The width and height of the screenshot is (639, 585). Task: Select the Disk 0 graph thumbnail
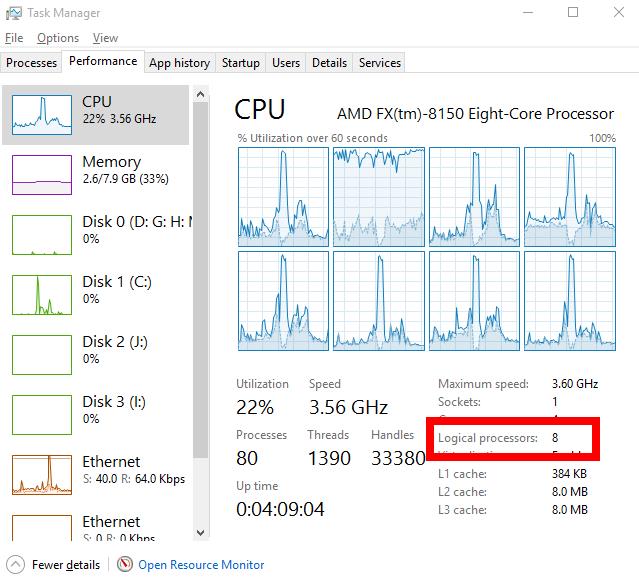point(42,234)
